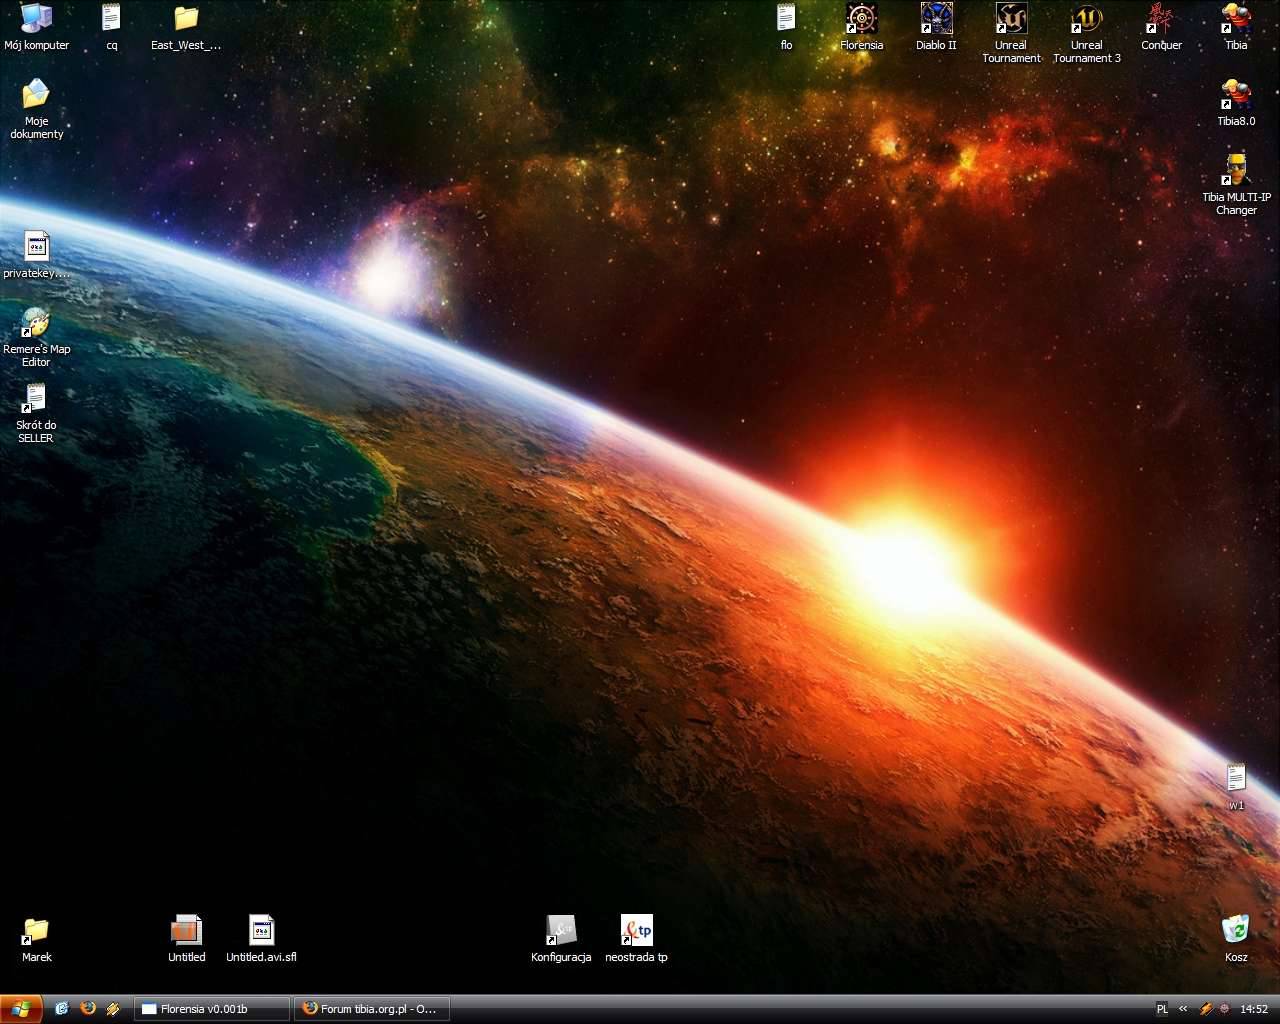This screenshot has width=1280, height=1024.
Task: Select the Mój komputer desktop icon
Action: coord(36,27)
